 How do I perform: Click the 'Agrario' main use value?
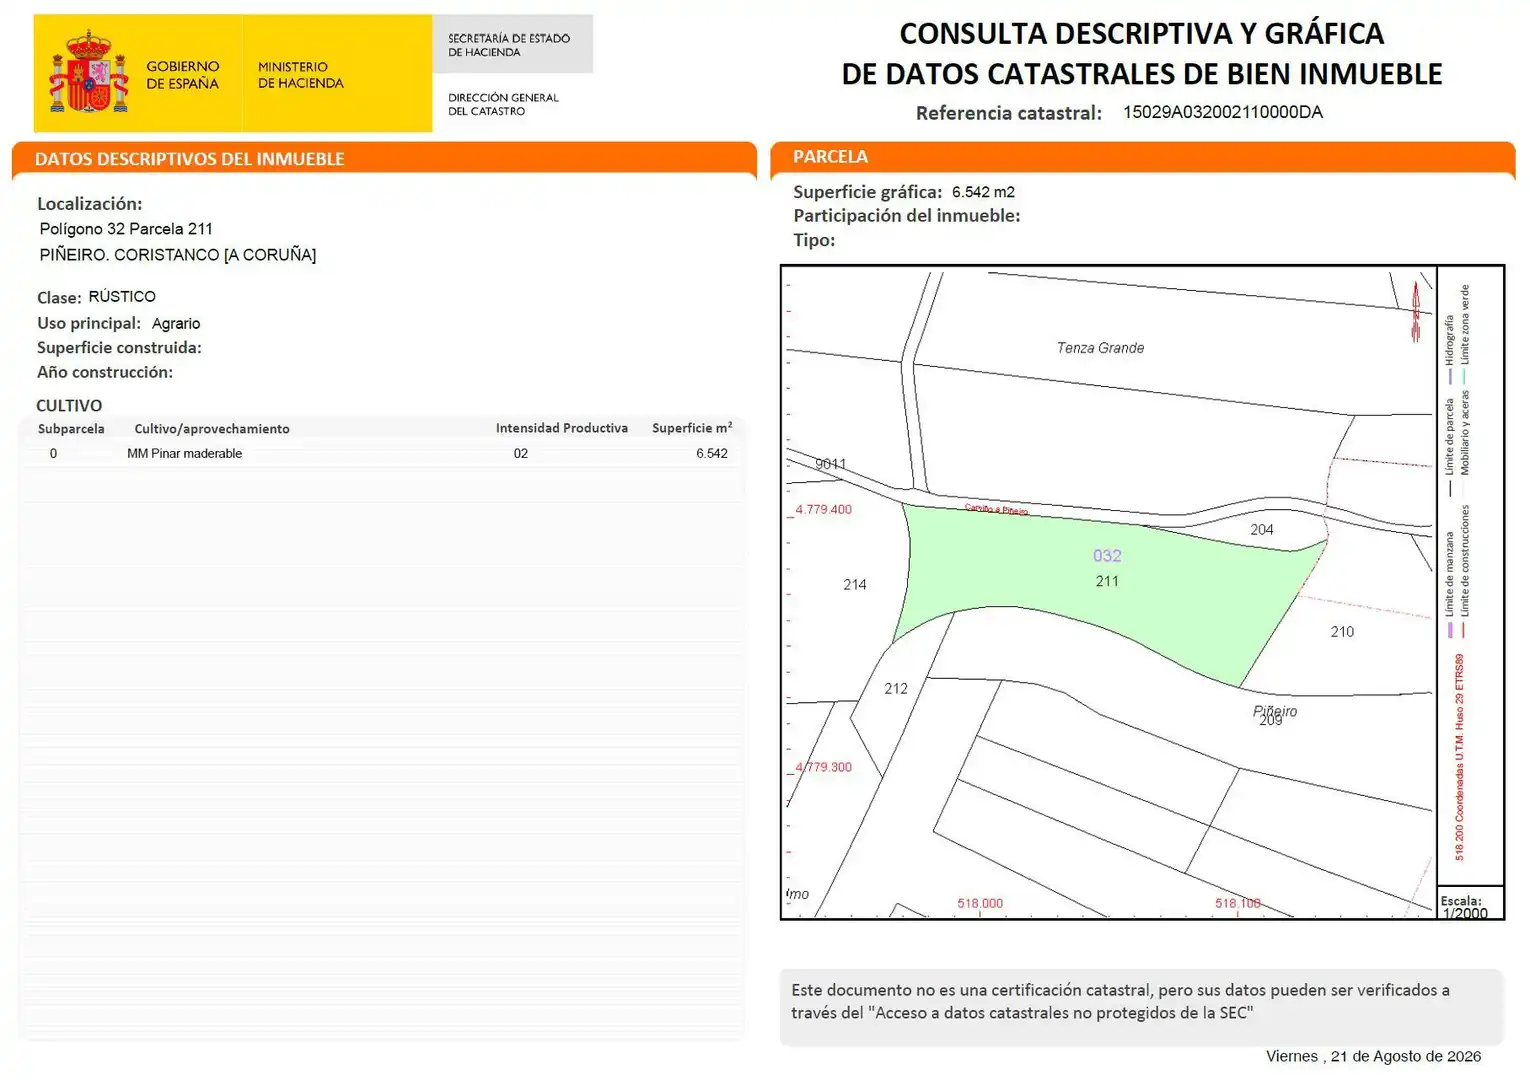click(176, 324)
